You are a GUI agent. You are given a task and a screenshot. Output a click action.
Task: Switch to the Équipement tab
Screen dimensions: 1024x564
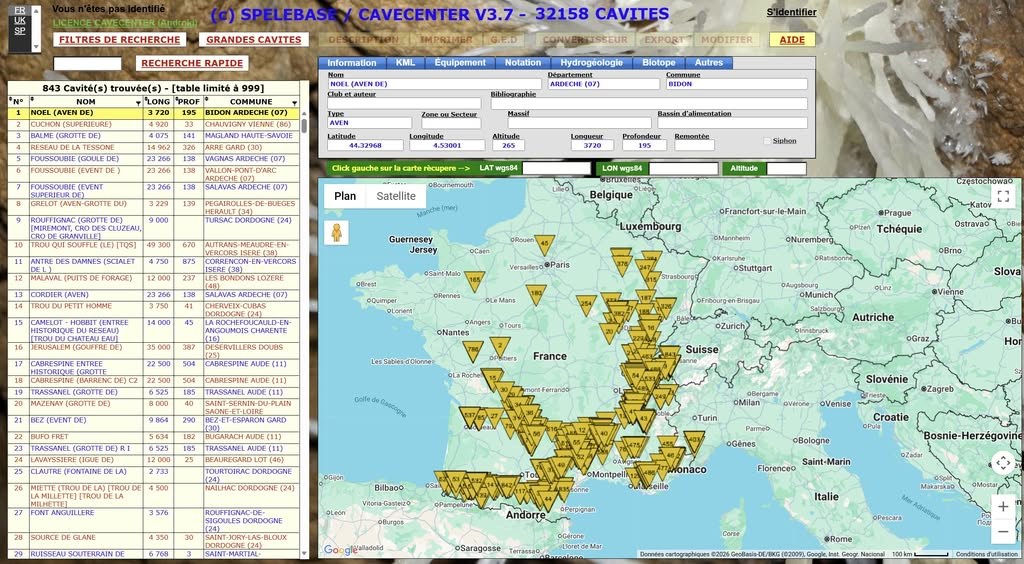[x=460, y=63]
